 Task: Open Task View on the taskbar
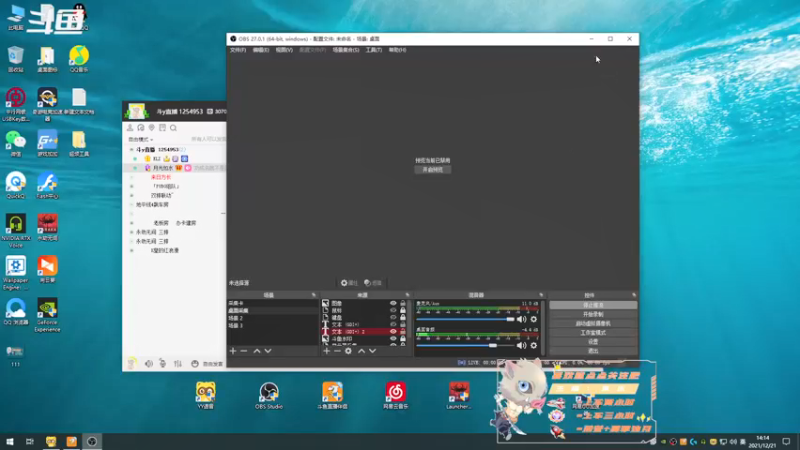(x=30, y=441)
